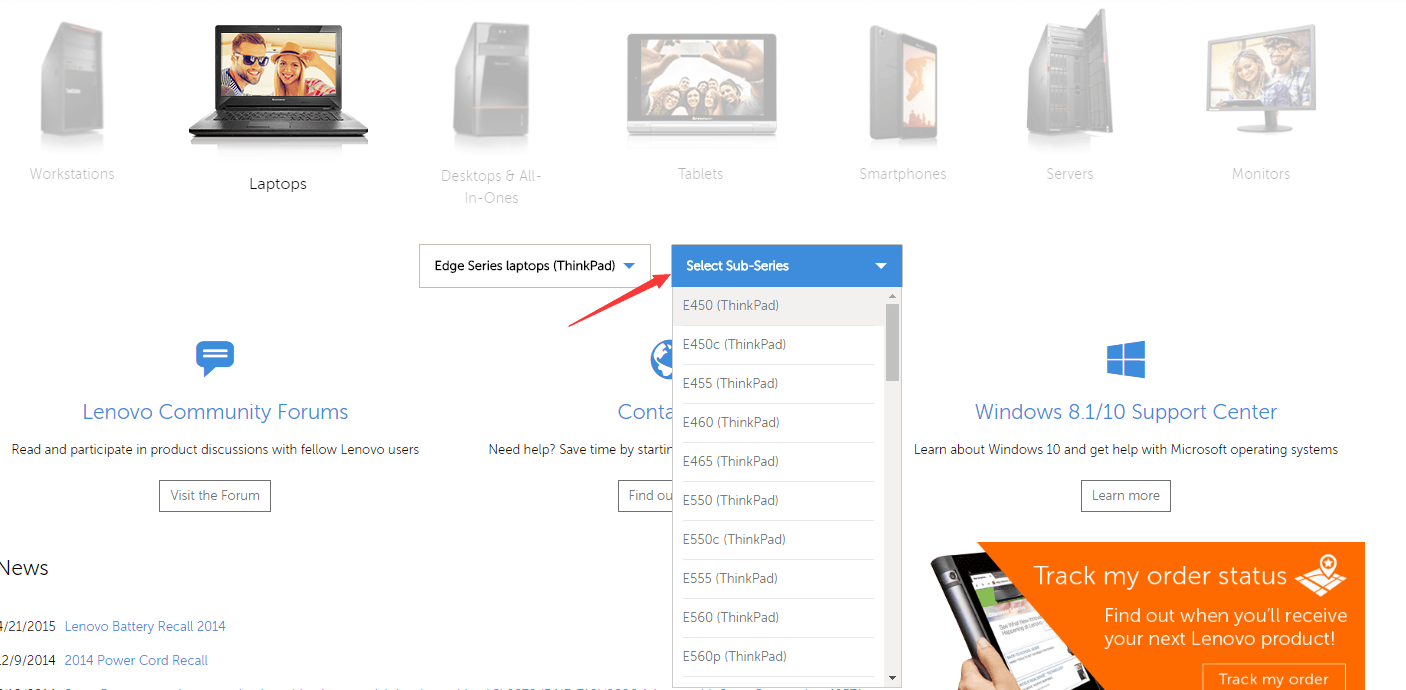This screenshot has width=1406, height=690.
Task: Open the Lenovo Community Forums link
Action: click(215, 412)
